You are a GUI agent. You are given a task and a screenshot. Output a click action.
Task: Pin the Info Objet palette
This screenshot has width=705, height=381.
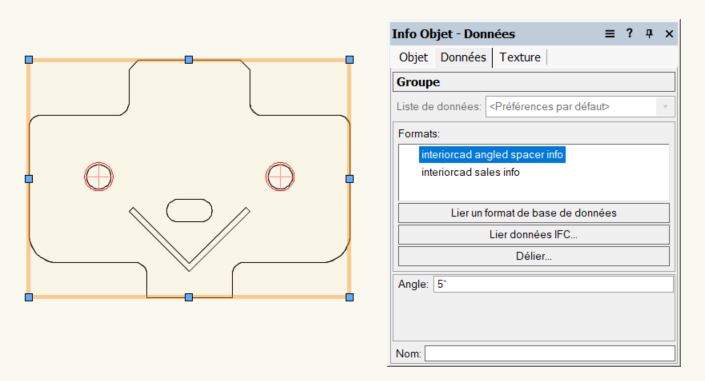pyautogui.click(x=649, y=34)
